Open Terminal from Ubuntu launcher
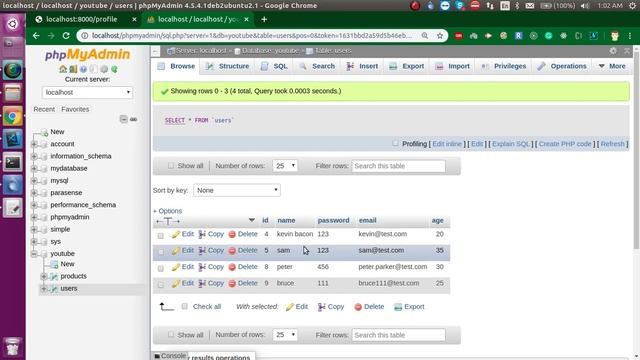Screen dimensions: 640x360 point(12,163)
